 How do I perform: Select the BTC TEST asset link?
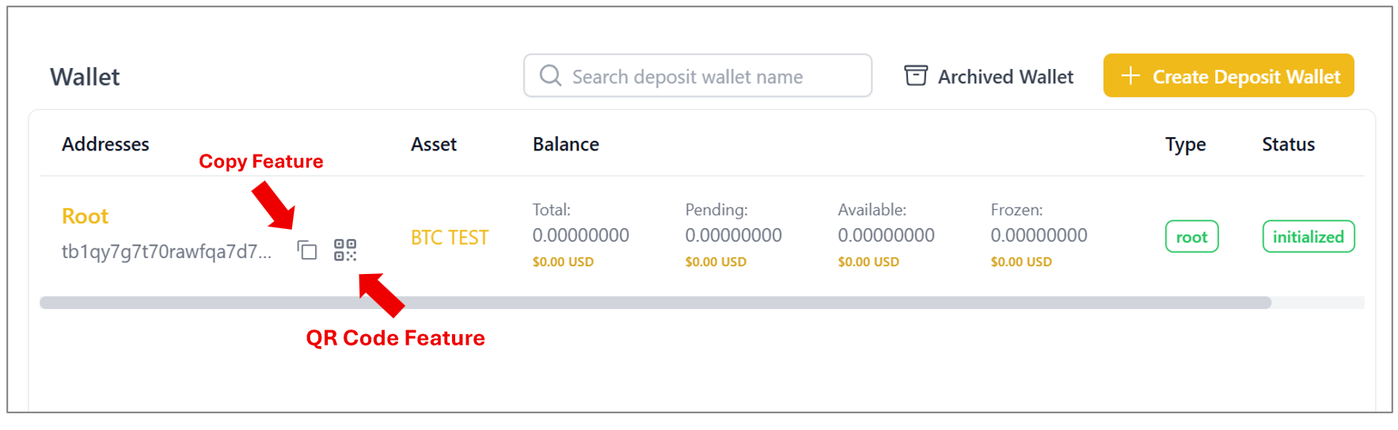point(450,238)
